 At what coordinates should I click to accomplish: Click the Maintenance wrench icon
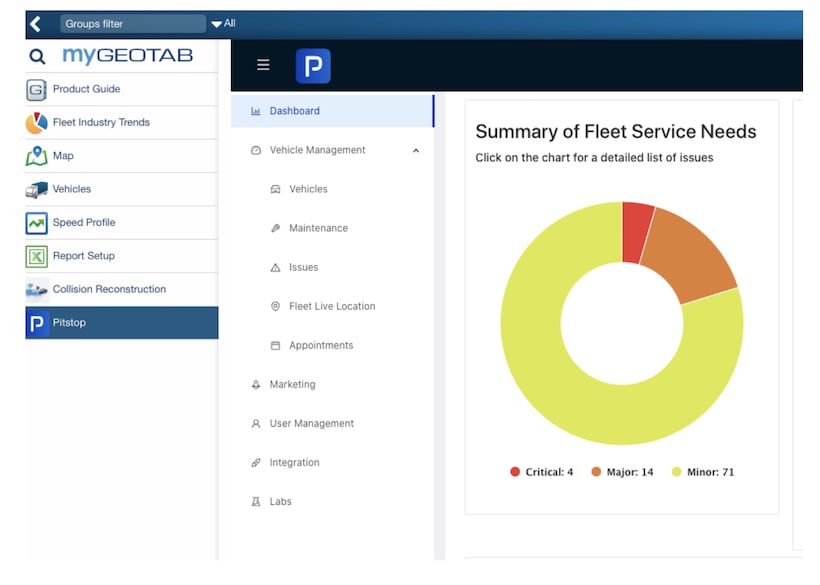point(275,228)
